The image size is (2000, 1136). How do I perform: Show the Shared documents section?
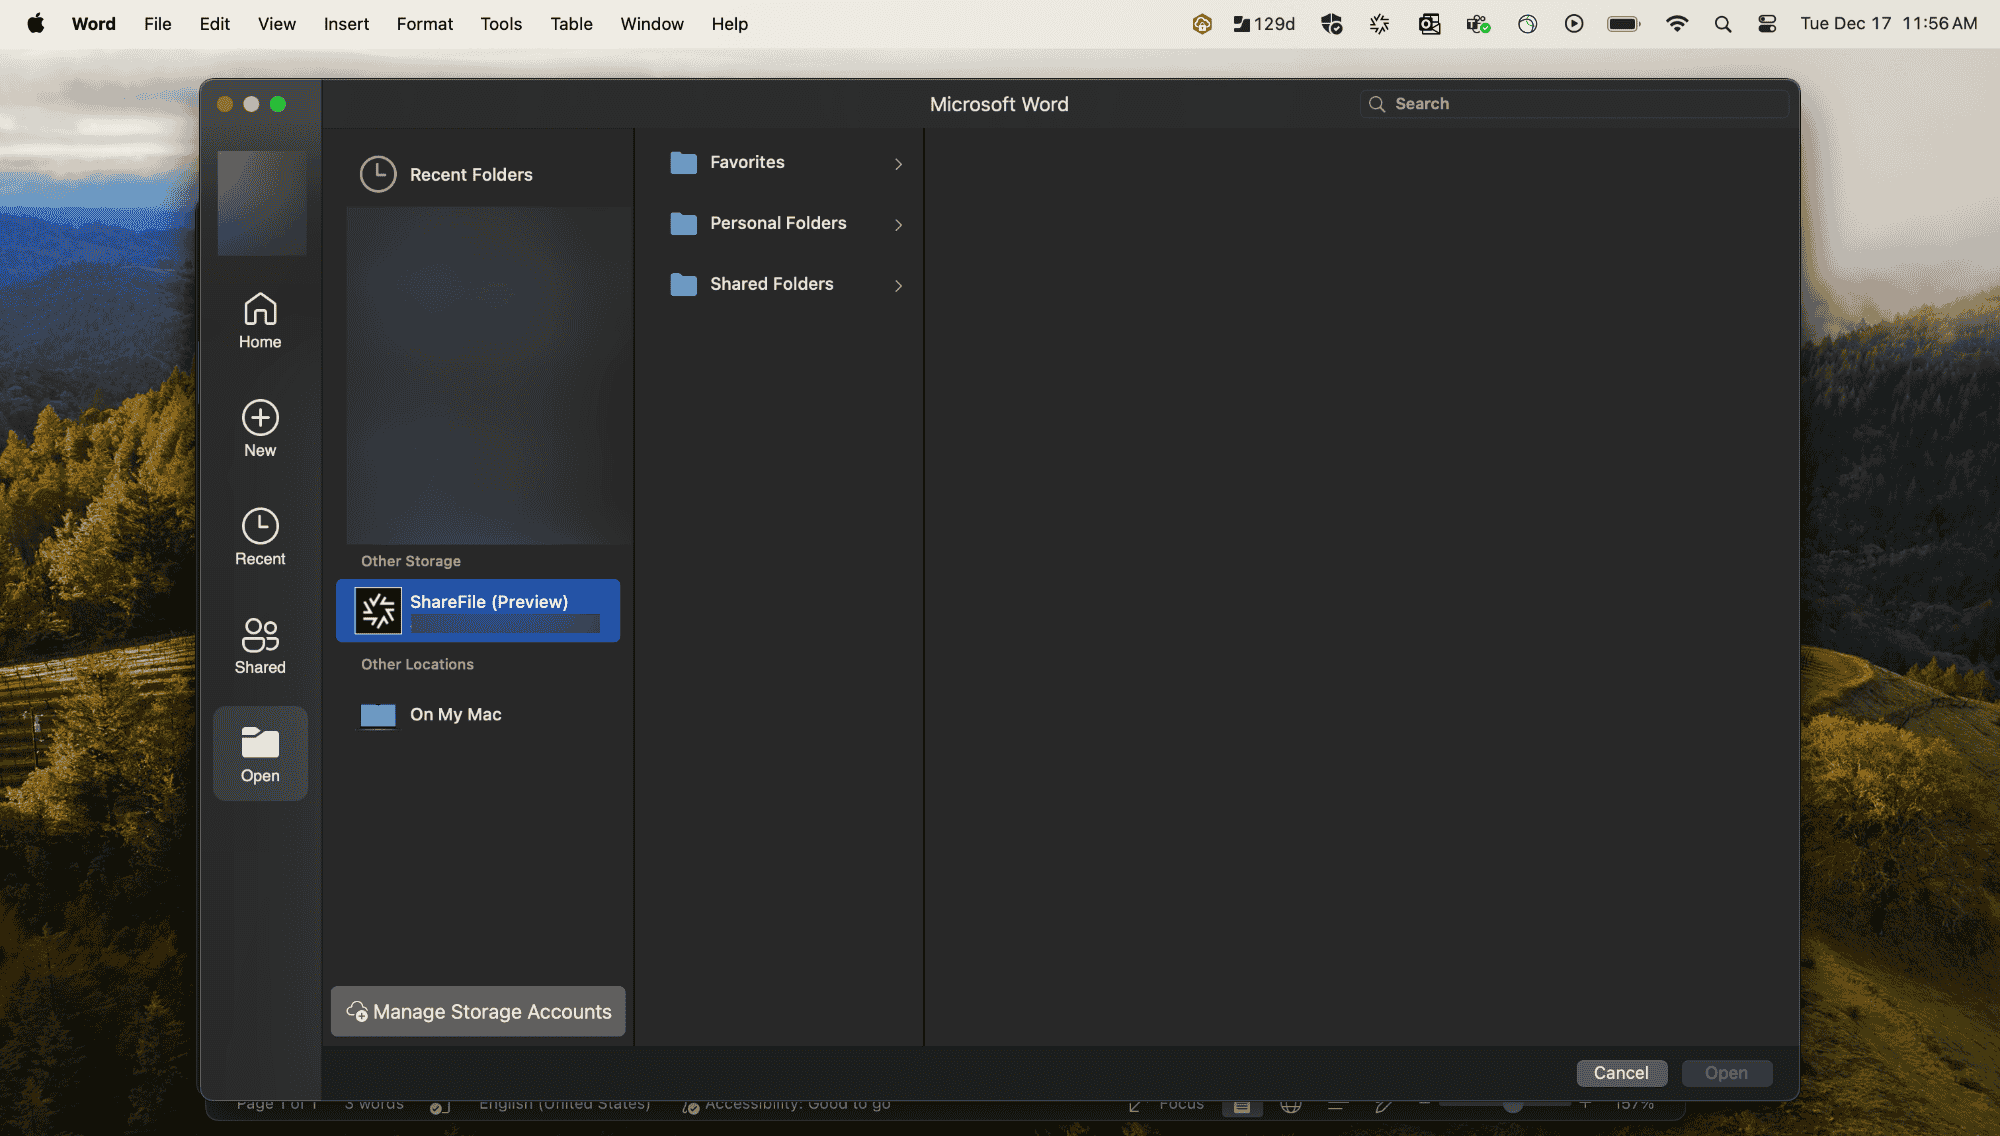pos(260,645)
